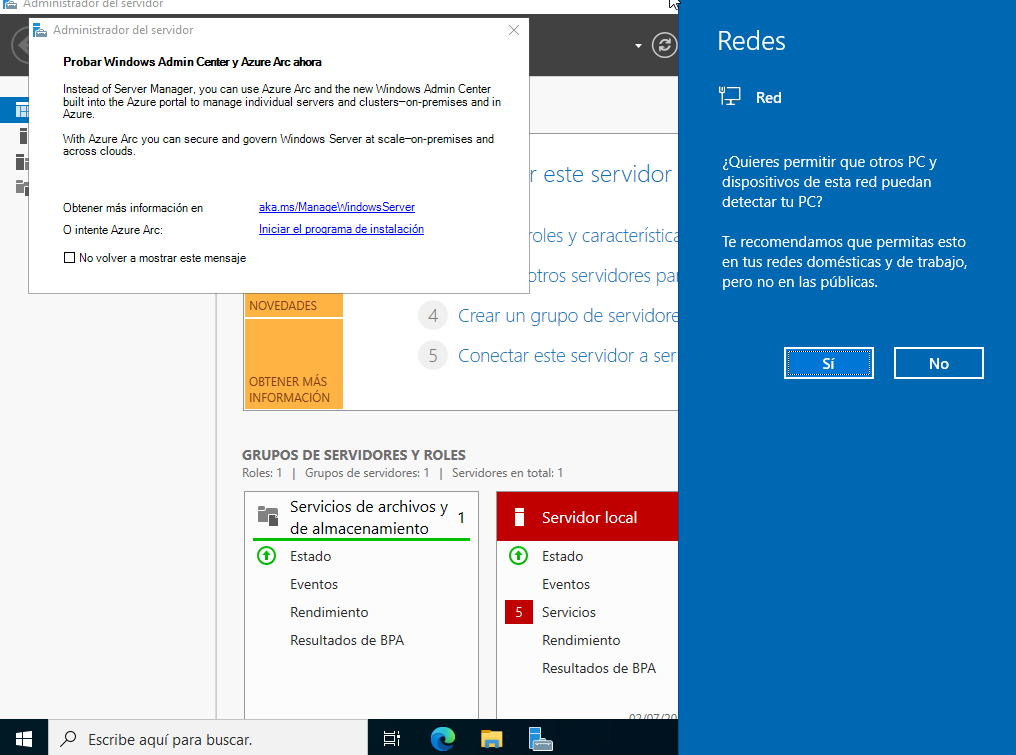1016x755 pixels.
Task: Select File and Storage Services sidebar icon
Action: pos(22,187)
